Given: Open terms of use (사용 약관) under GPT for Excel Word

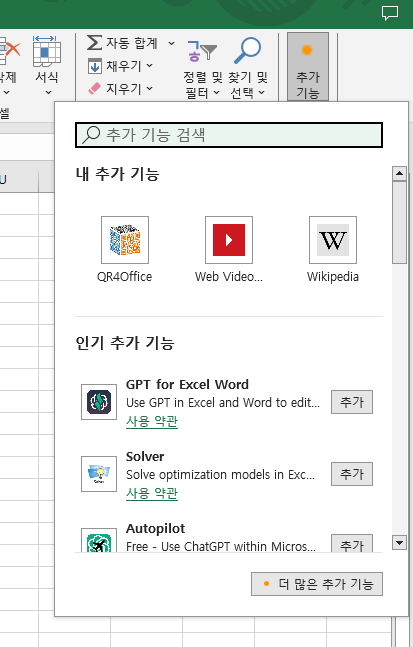Looking at the screenshot, I should point(152,421).
